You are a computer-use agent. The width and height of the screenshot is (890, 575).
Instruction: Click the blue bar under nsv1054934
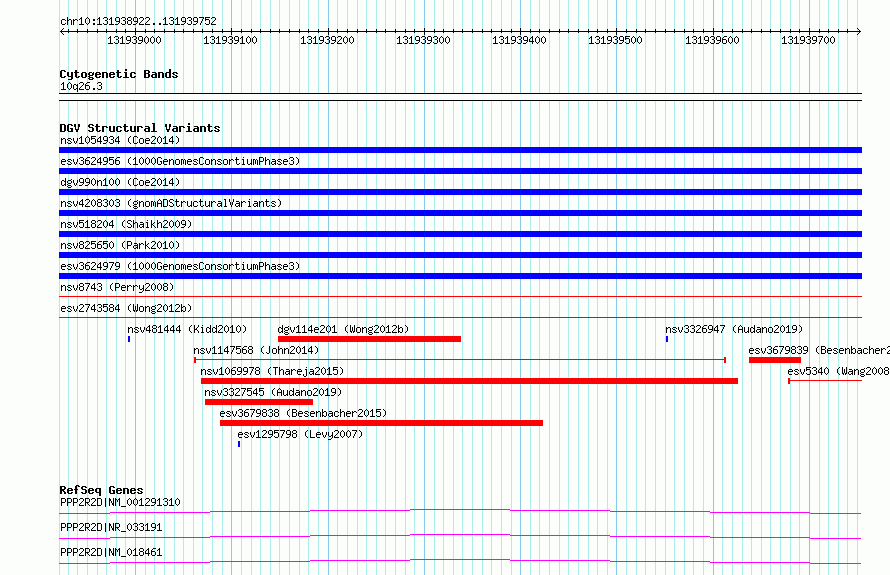460,150
